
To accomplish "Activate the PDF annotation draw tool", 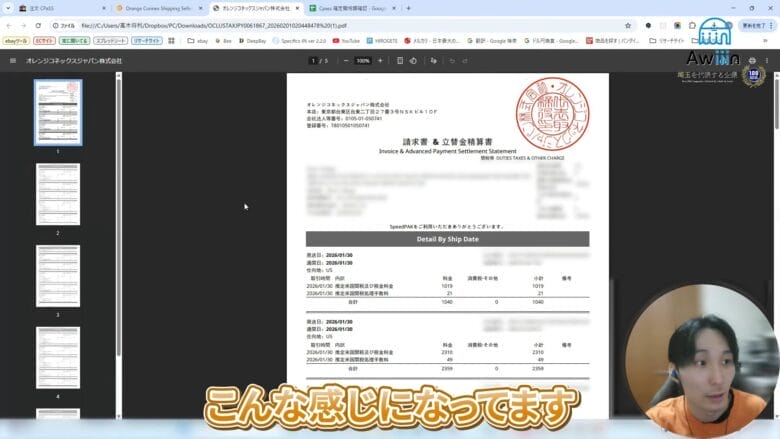I will tap(433, 61).
